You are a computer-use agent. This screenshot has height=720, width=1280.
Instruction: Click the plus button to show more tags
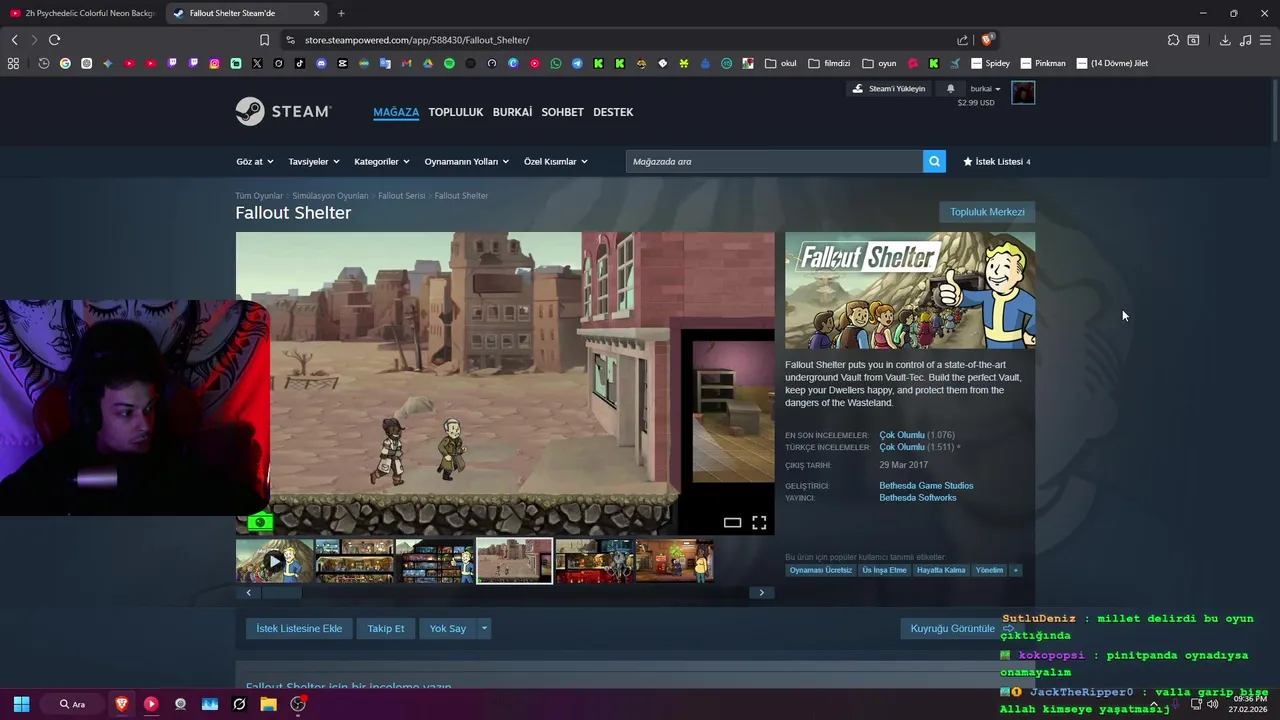pyautogui.click(x=1016, y=570)
